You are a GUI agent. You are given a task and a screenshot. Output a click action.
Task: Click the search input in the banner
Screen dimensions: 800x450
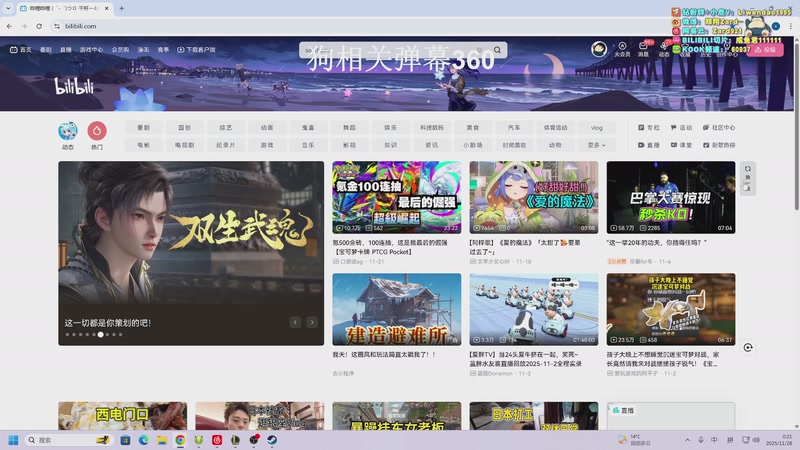pos(395,49)
